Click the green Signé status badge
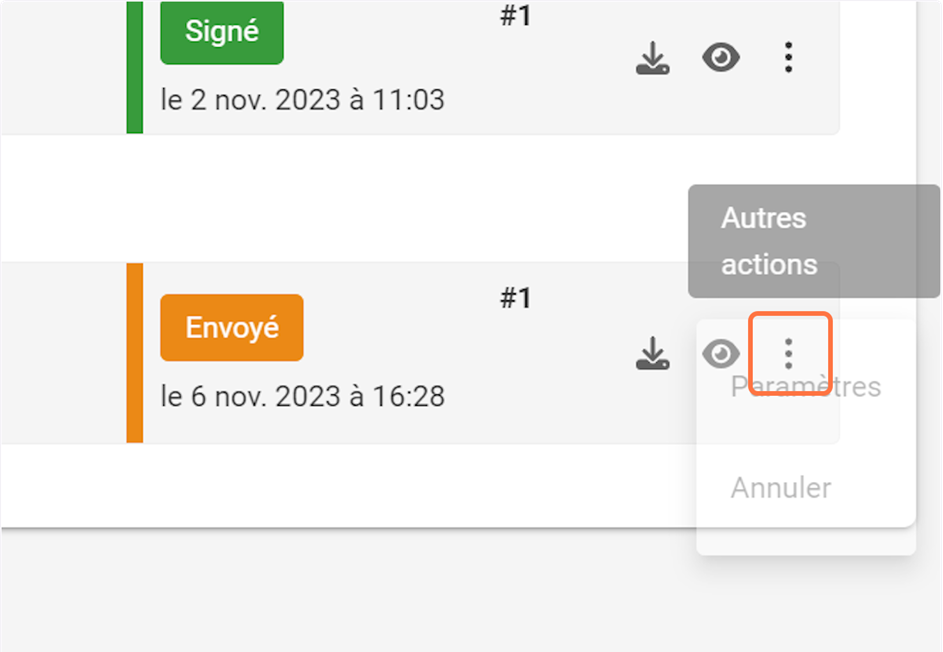This screenshot has height=652, width=943. coord(222,32)
